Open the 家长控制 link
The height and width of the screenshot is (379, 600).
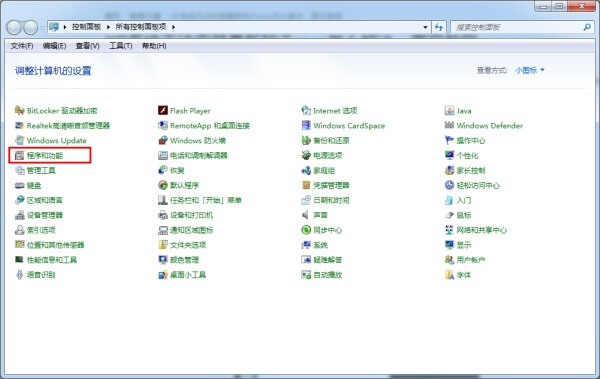click(471, 170)
